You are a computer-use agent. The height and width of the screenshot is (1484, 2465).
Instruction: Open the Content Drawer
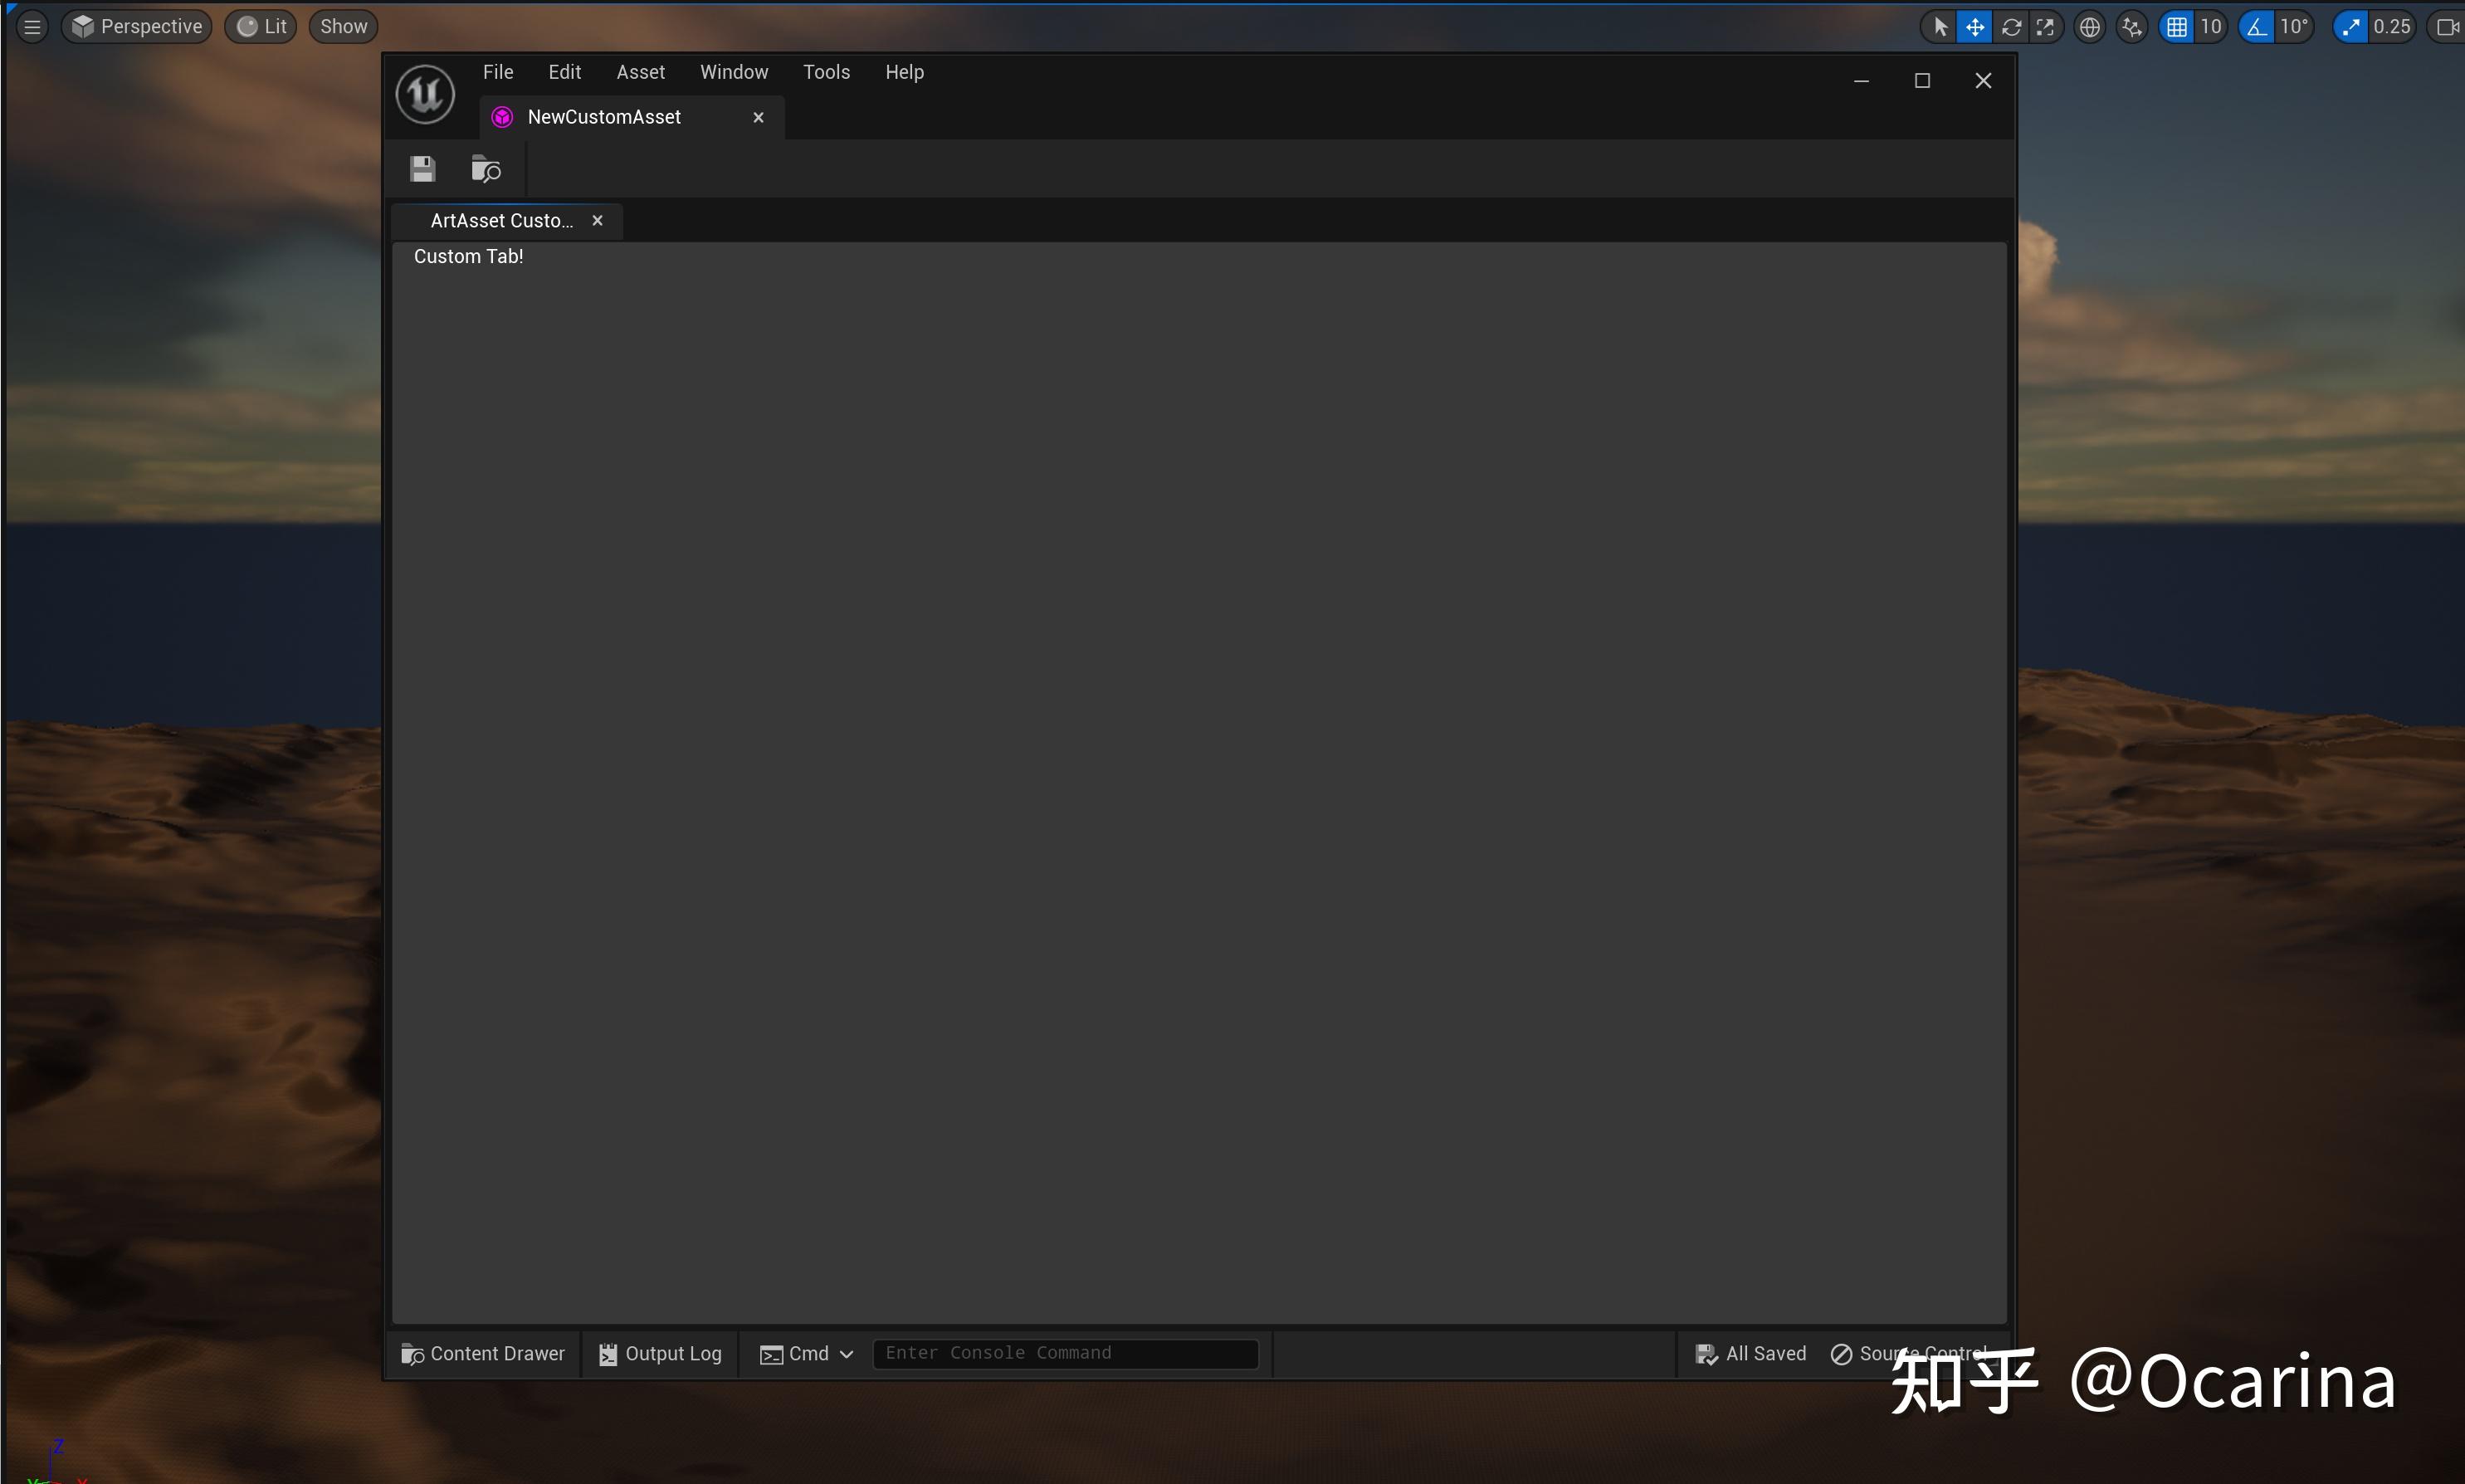pos(483,1353)
